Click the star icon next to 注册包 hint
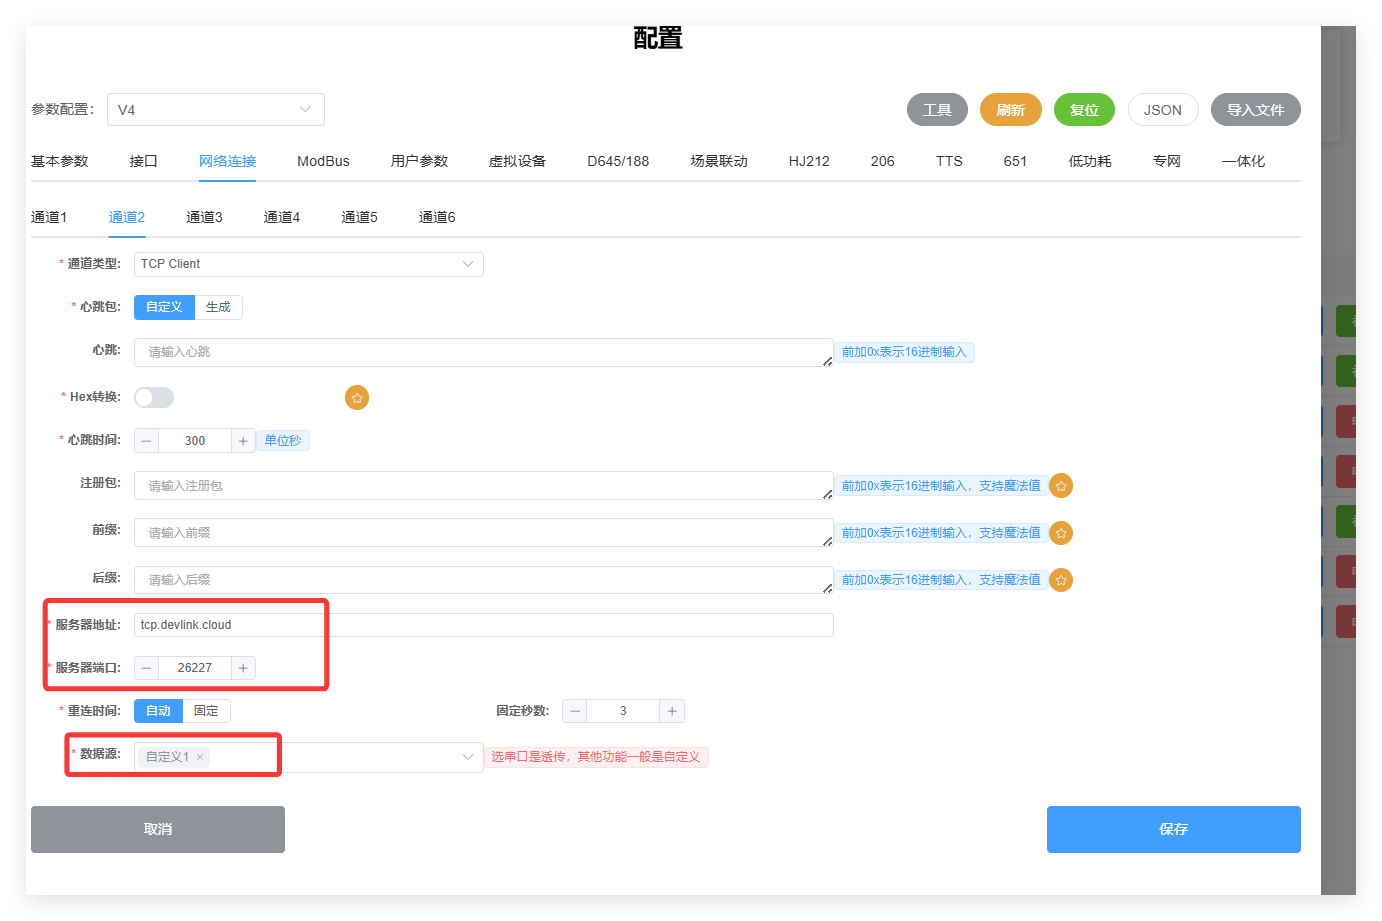The width and height of the screenshot is (1382, 921). point(1061,486)
